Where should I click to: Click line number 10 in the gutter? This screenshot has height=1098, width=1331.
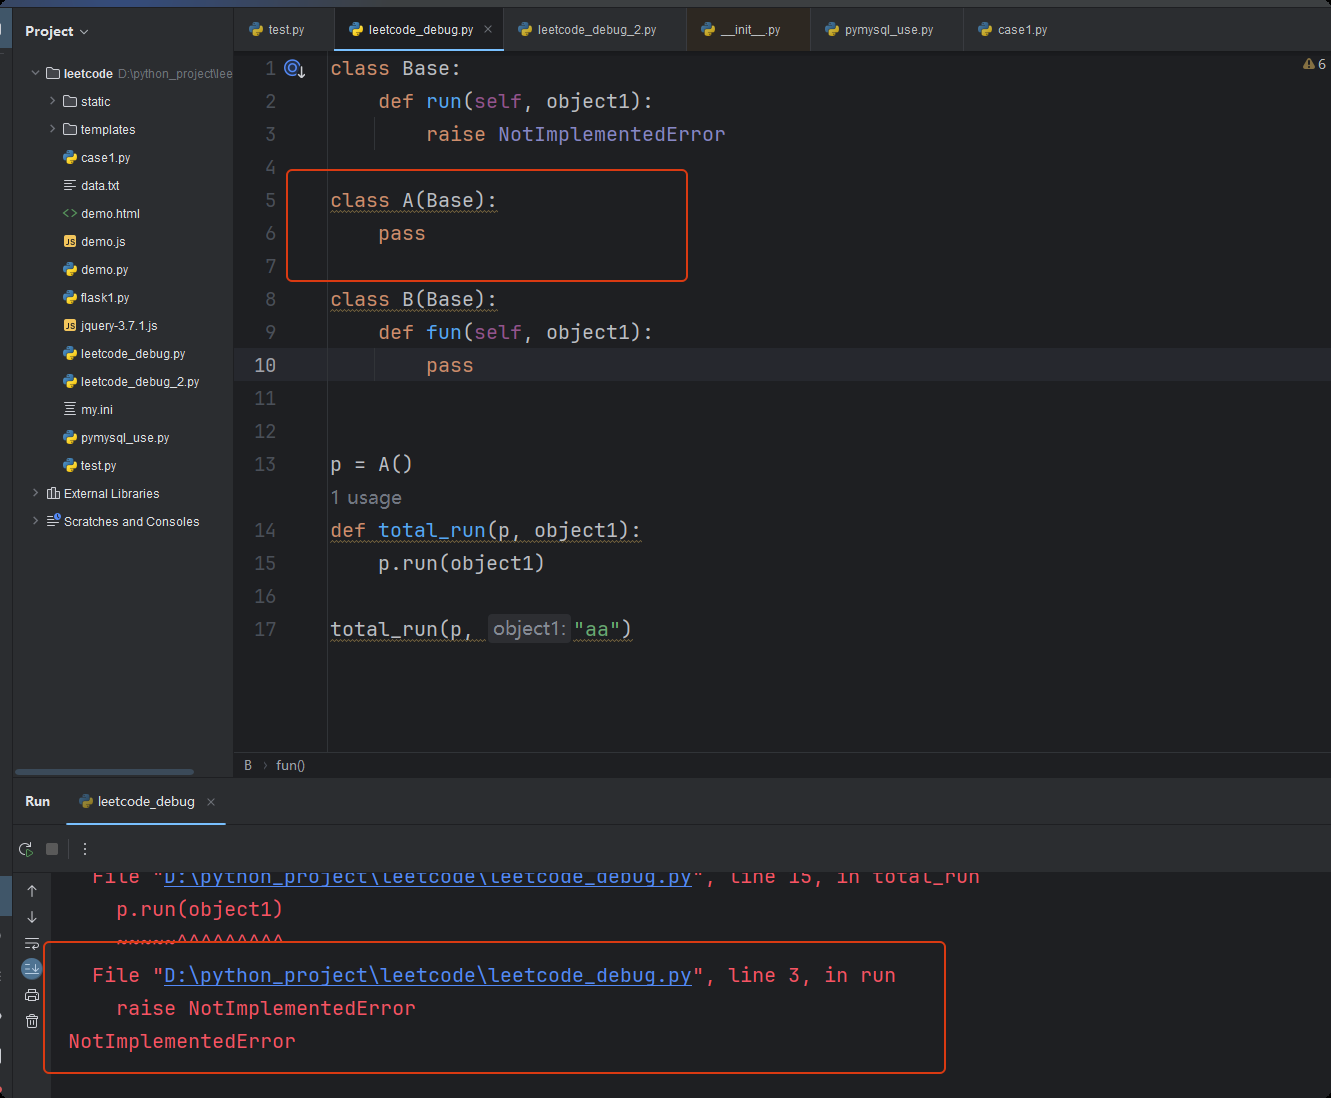click(265, 365)
